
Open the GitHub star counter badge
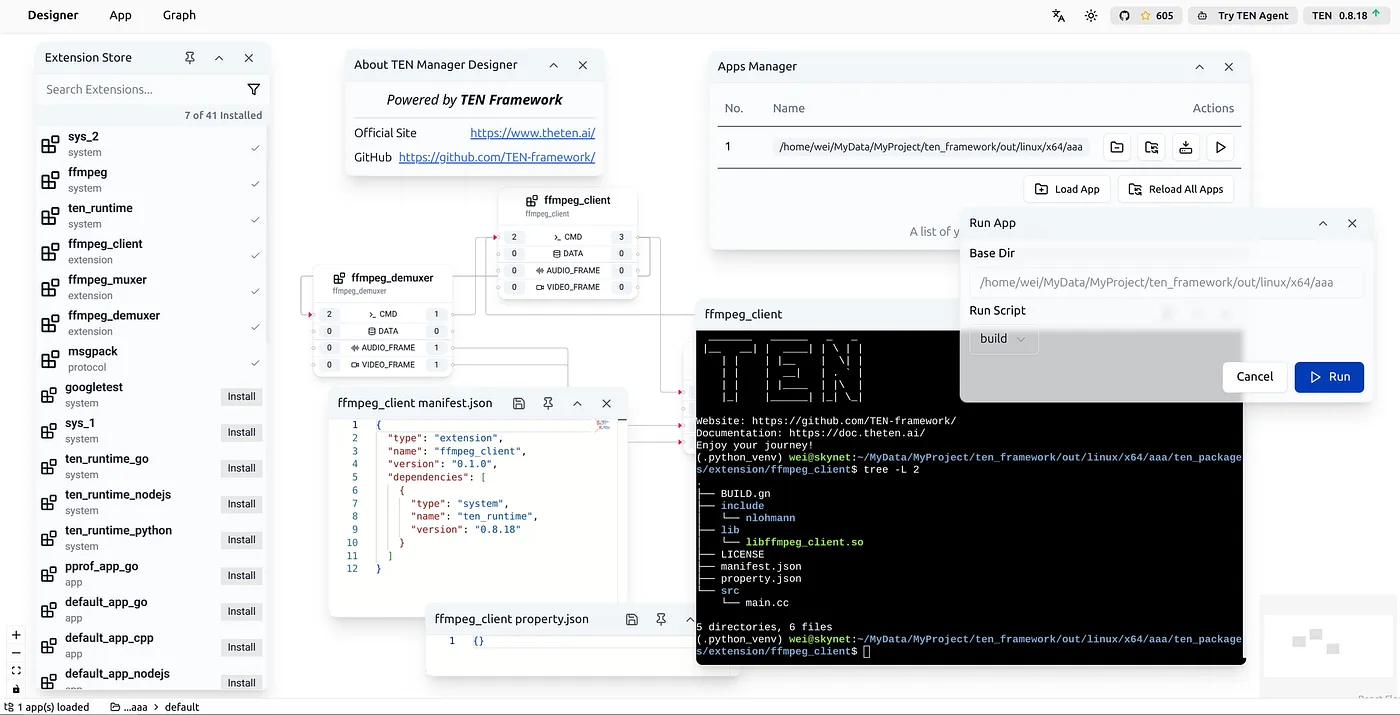[1146, 15]
